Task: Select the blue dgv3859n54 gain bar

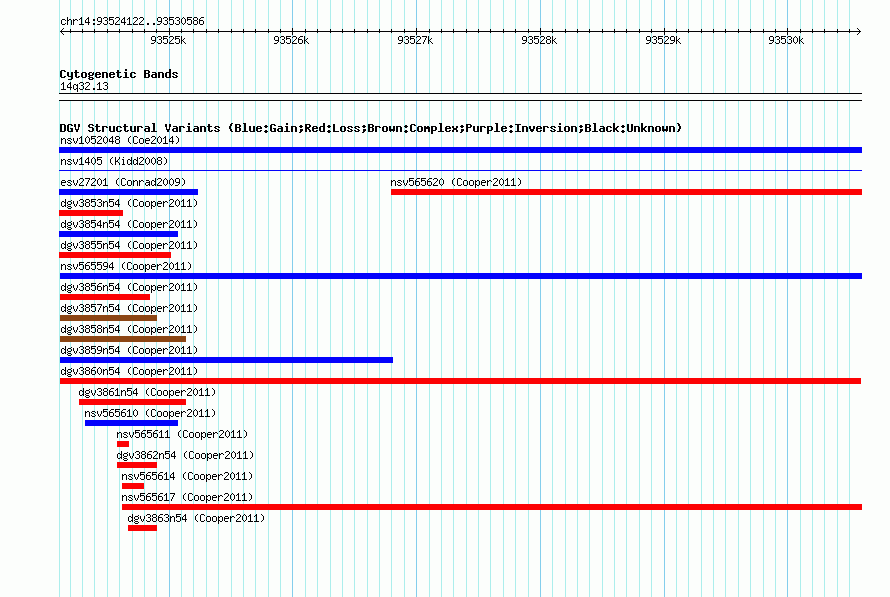Action: [x=226, y=360]
